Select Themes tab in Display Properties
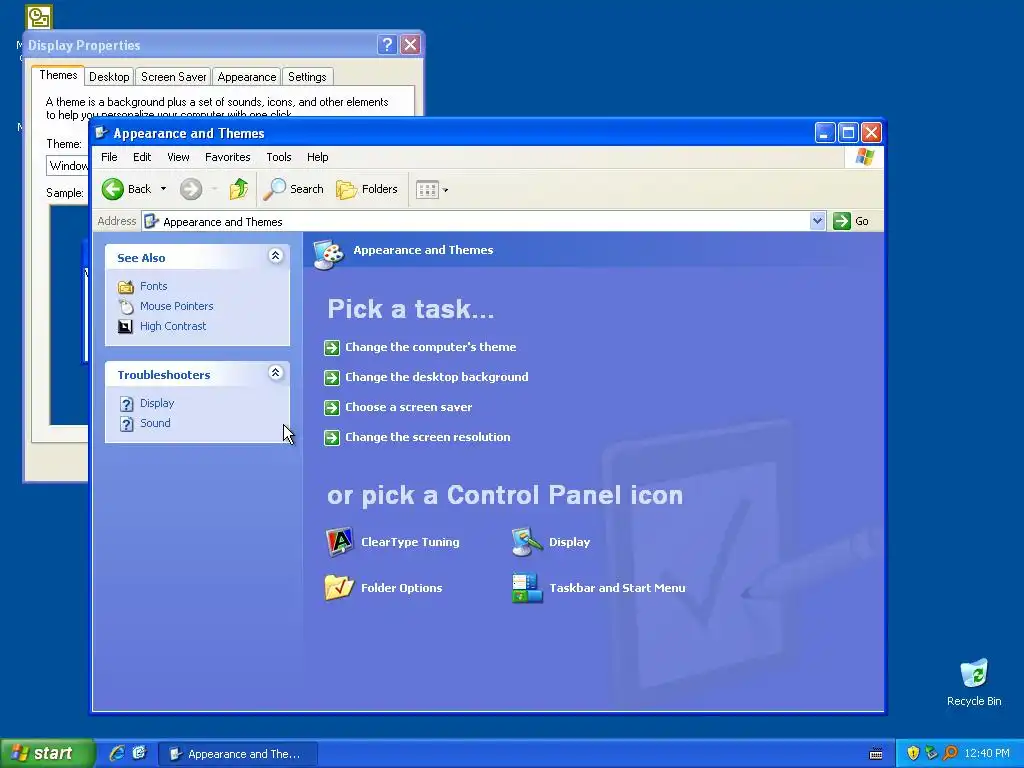The height and width of the screenshot is (768, 1024). (58, 75)
